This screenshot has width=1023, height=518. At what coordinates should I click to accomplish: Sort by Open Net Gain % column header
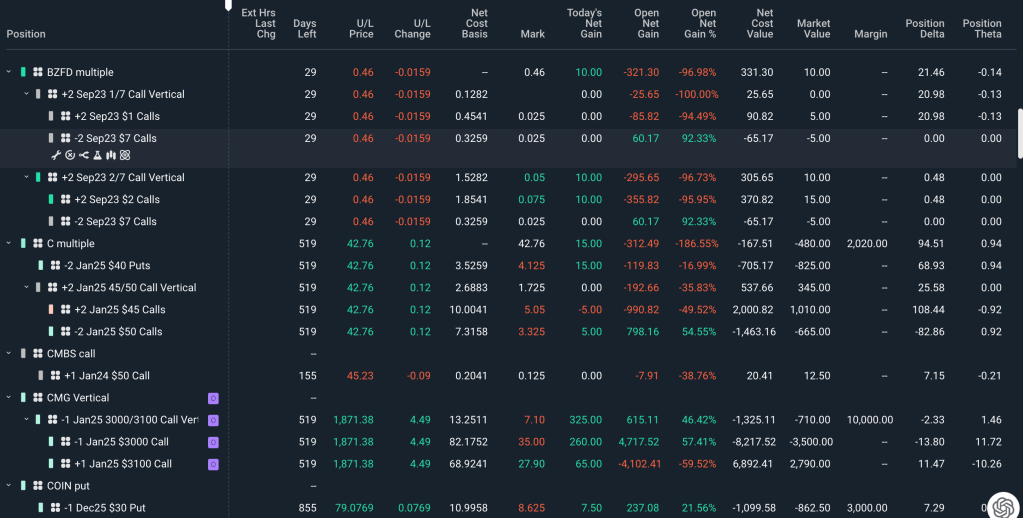[703, 28]
